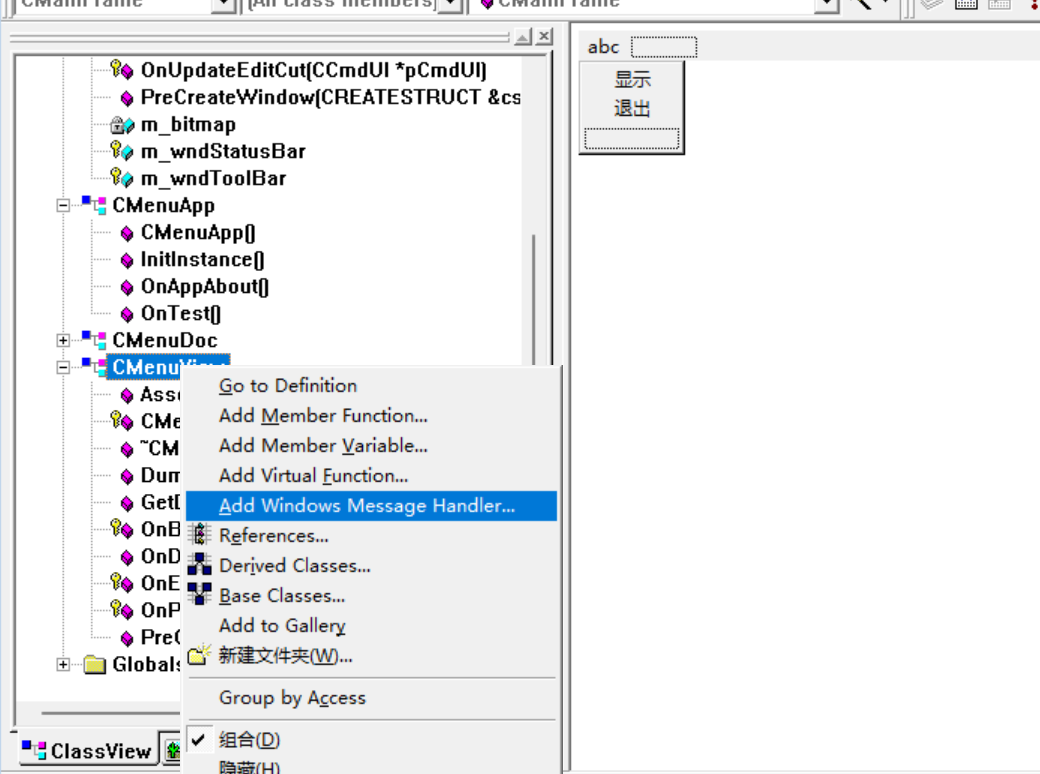Select the 退出 menu item
This screenshot has height=774, width=1040.
(631, 108)
